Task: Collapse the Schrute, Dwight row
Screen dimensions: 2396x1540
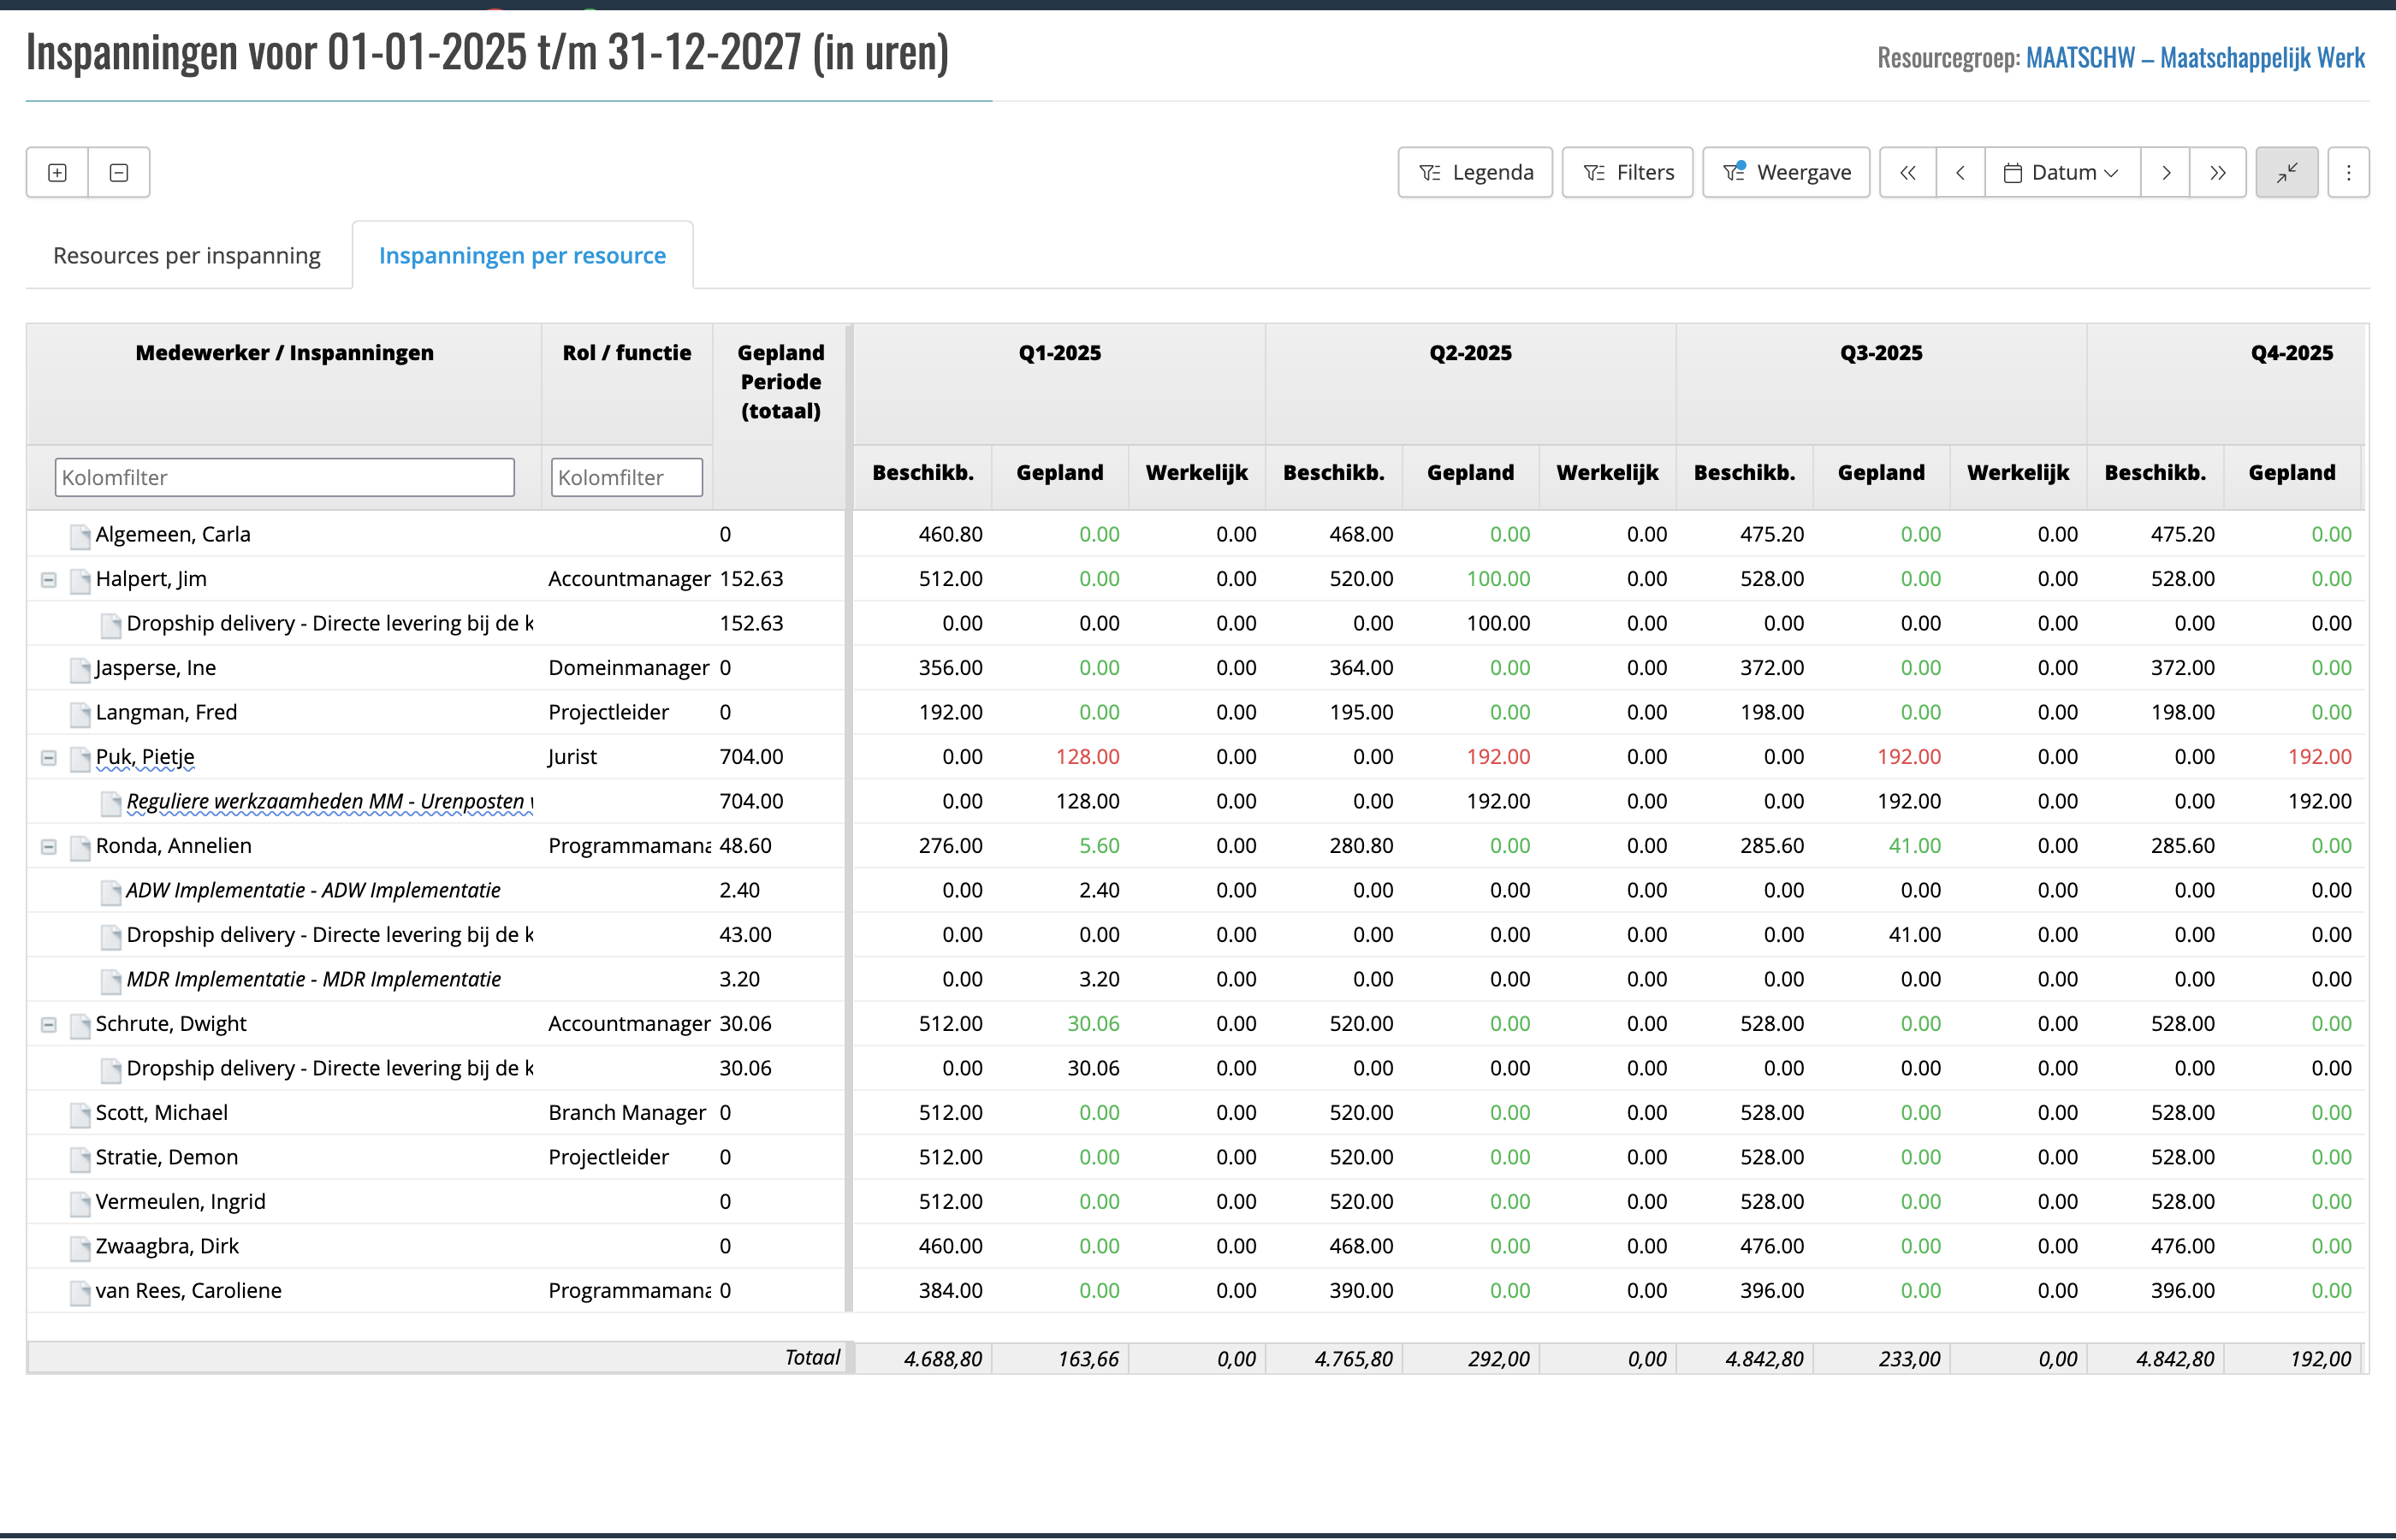Action: pos(48,1025)
